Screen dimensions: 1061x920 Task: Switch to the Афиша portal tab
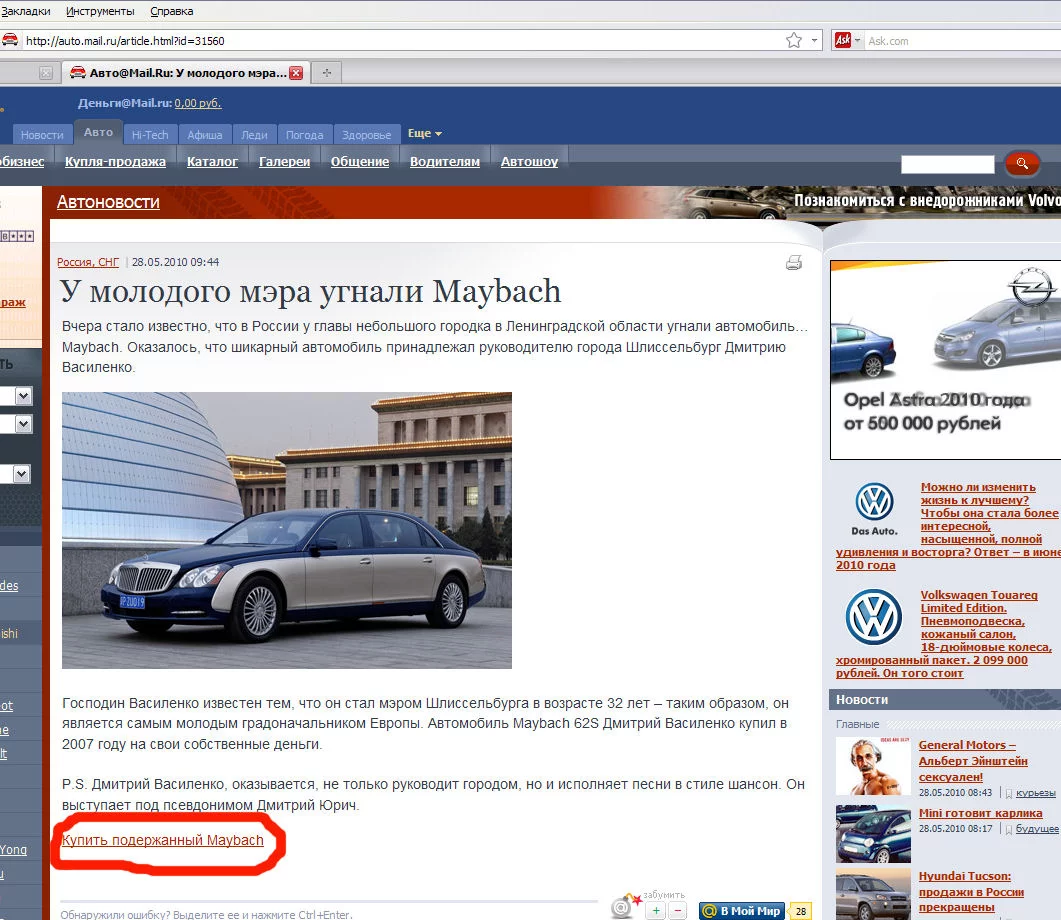click(205, 135)
